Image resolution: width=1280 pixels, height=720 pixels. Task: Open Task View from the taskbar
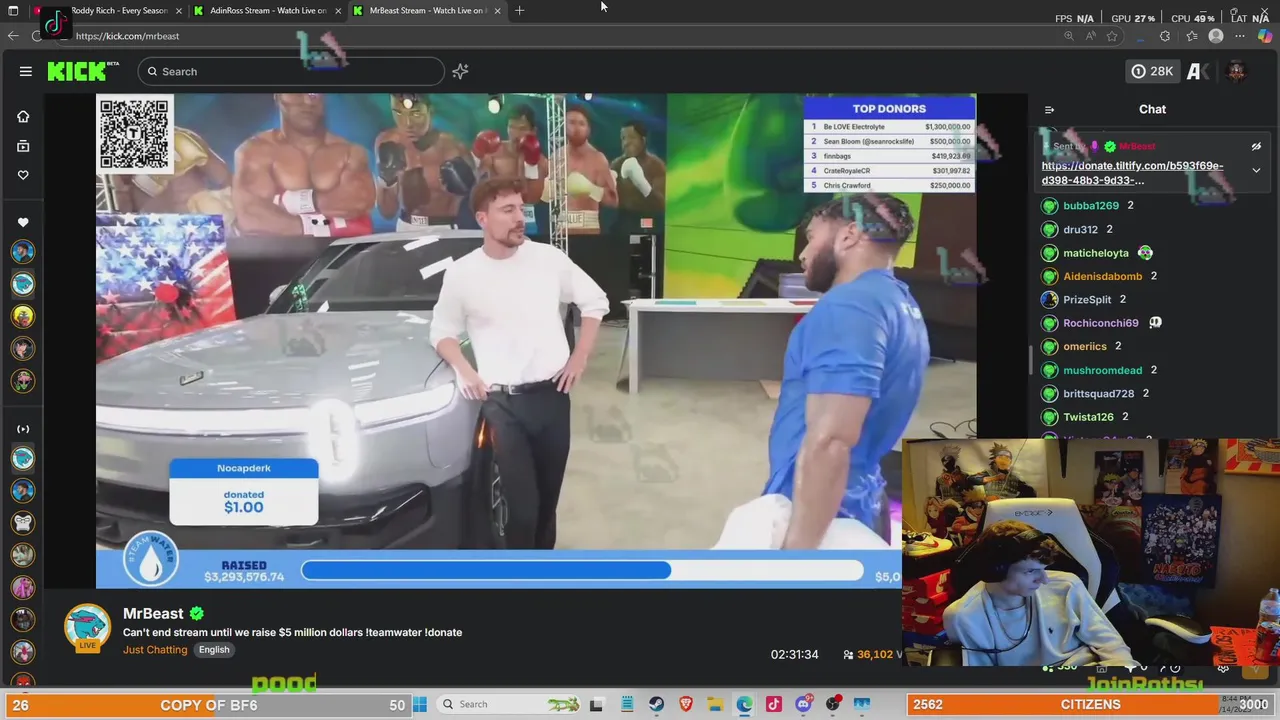tap(597, 704)
